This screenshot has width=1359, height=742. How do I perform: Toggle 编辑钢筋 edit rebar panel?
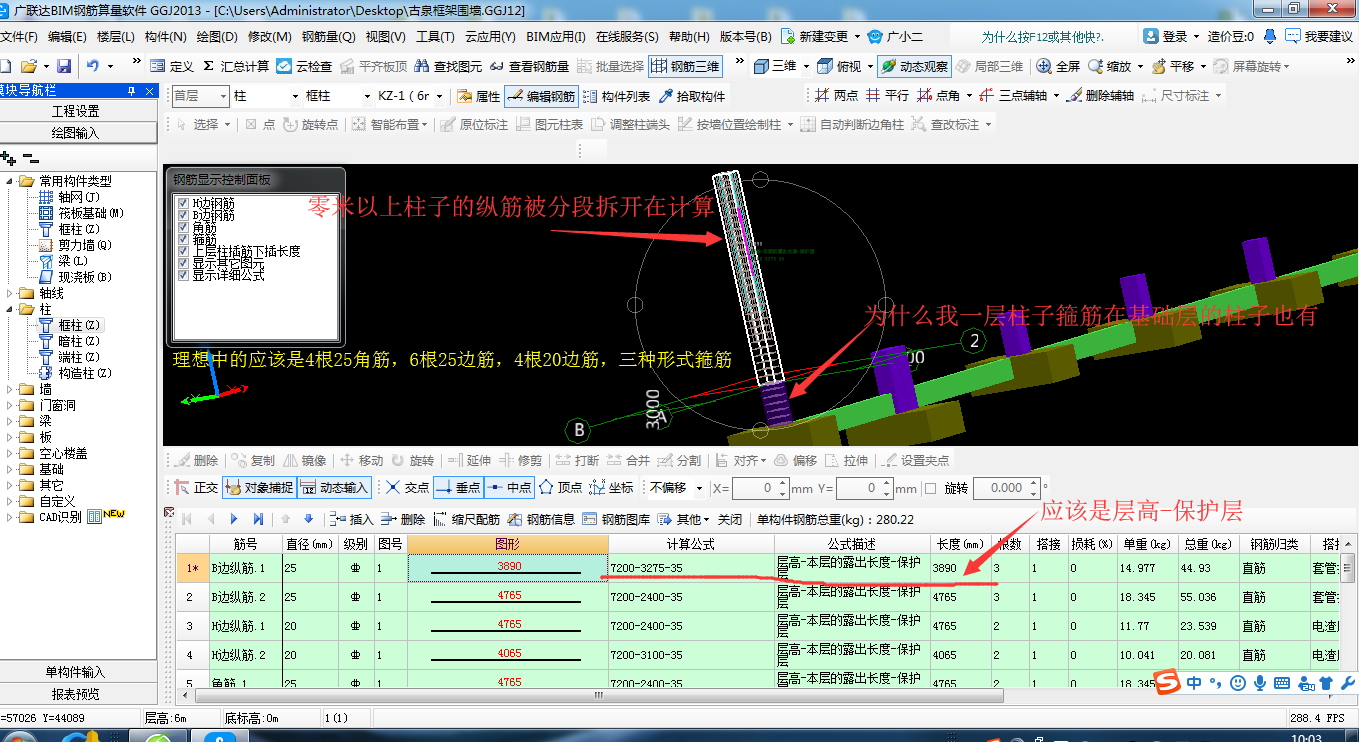(541, 96)
